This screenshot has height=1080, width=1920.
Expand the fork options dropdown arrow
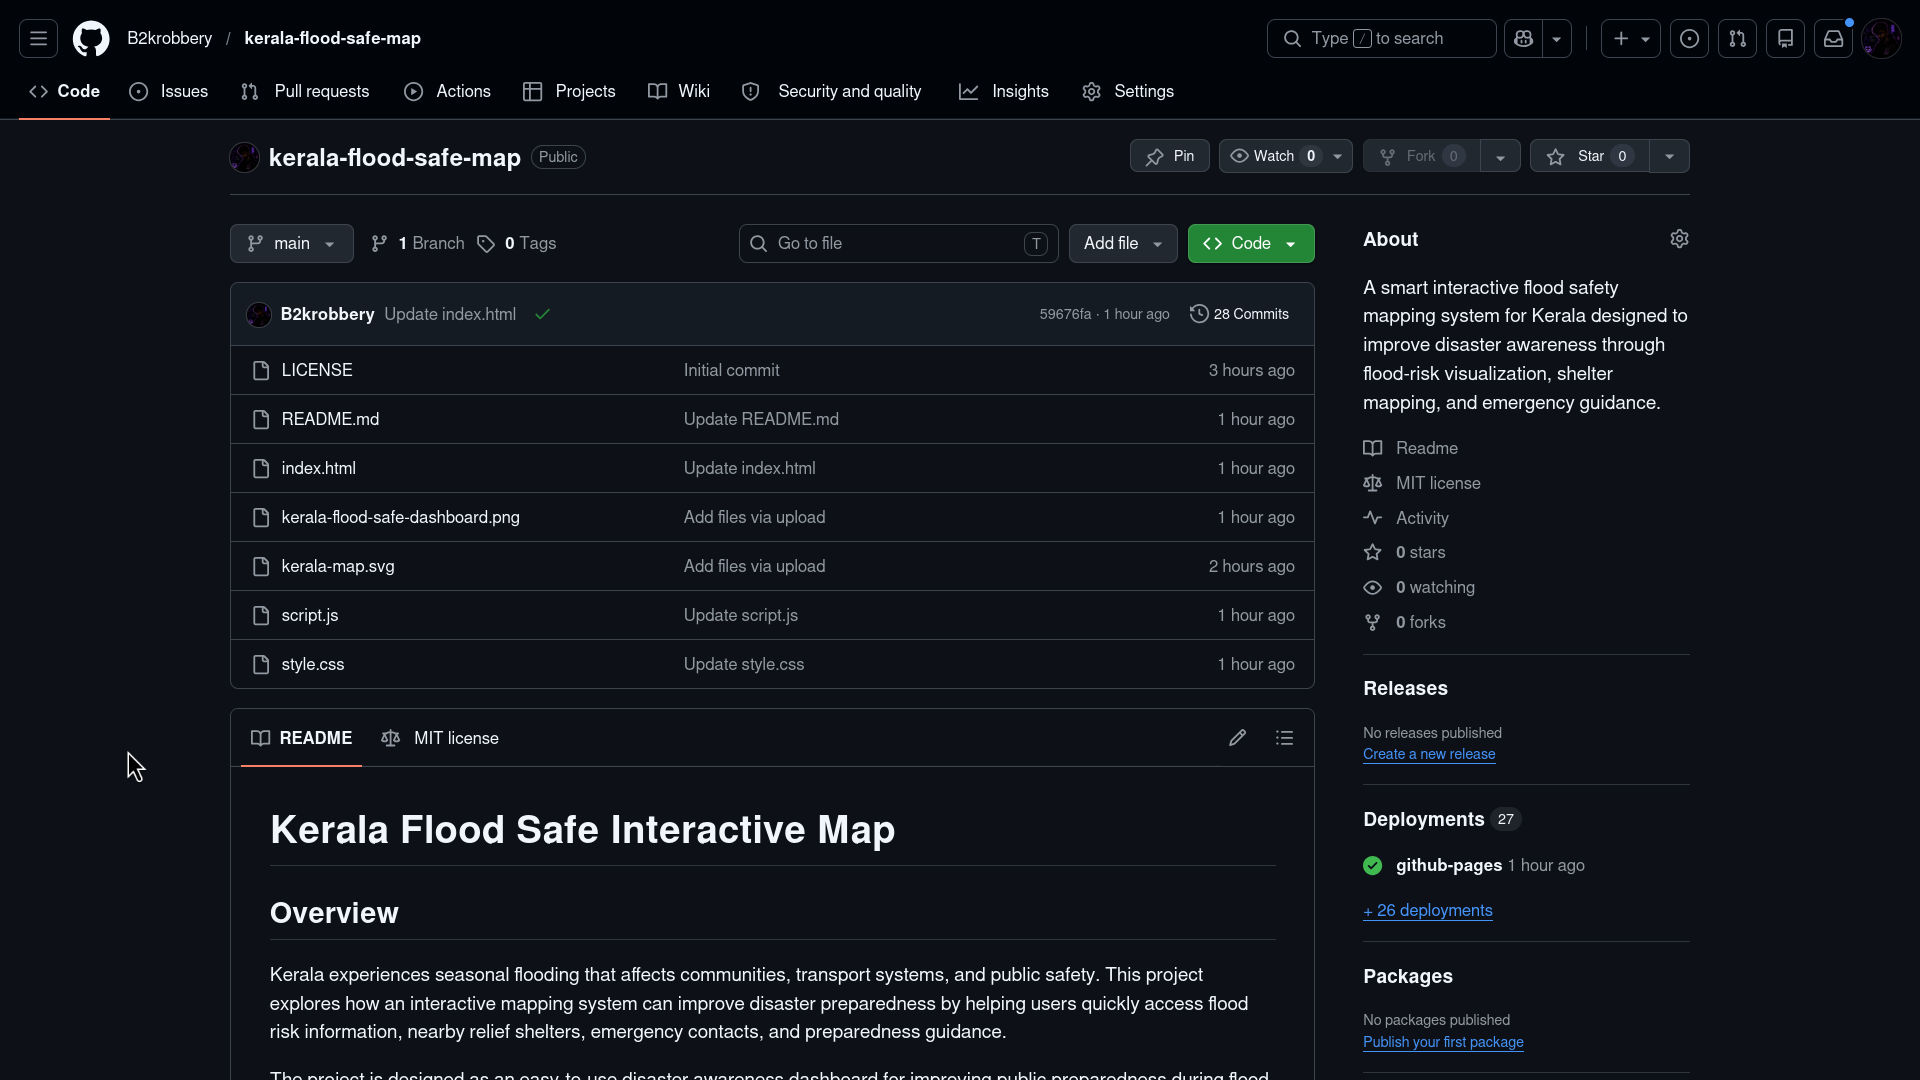(1500, 156)
